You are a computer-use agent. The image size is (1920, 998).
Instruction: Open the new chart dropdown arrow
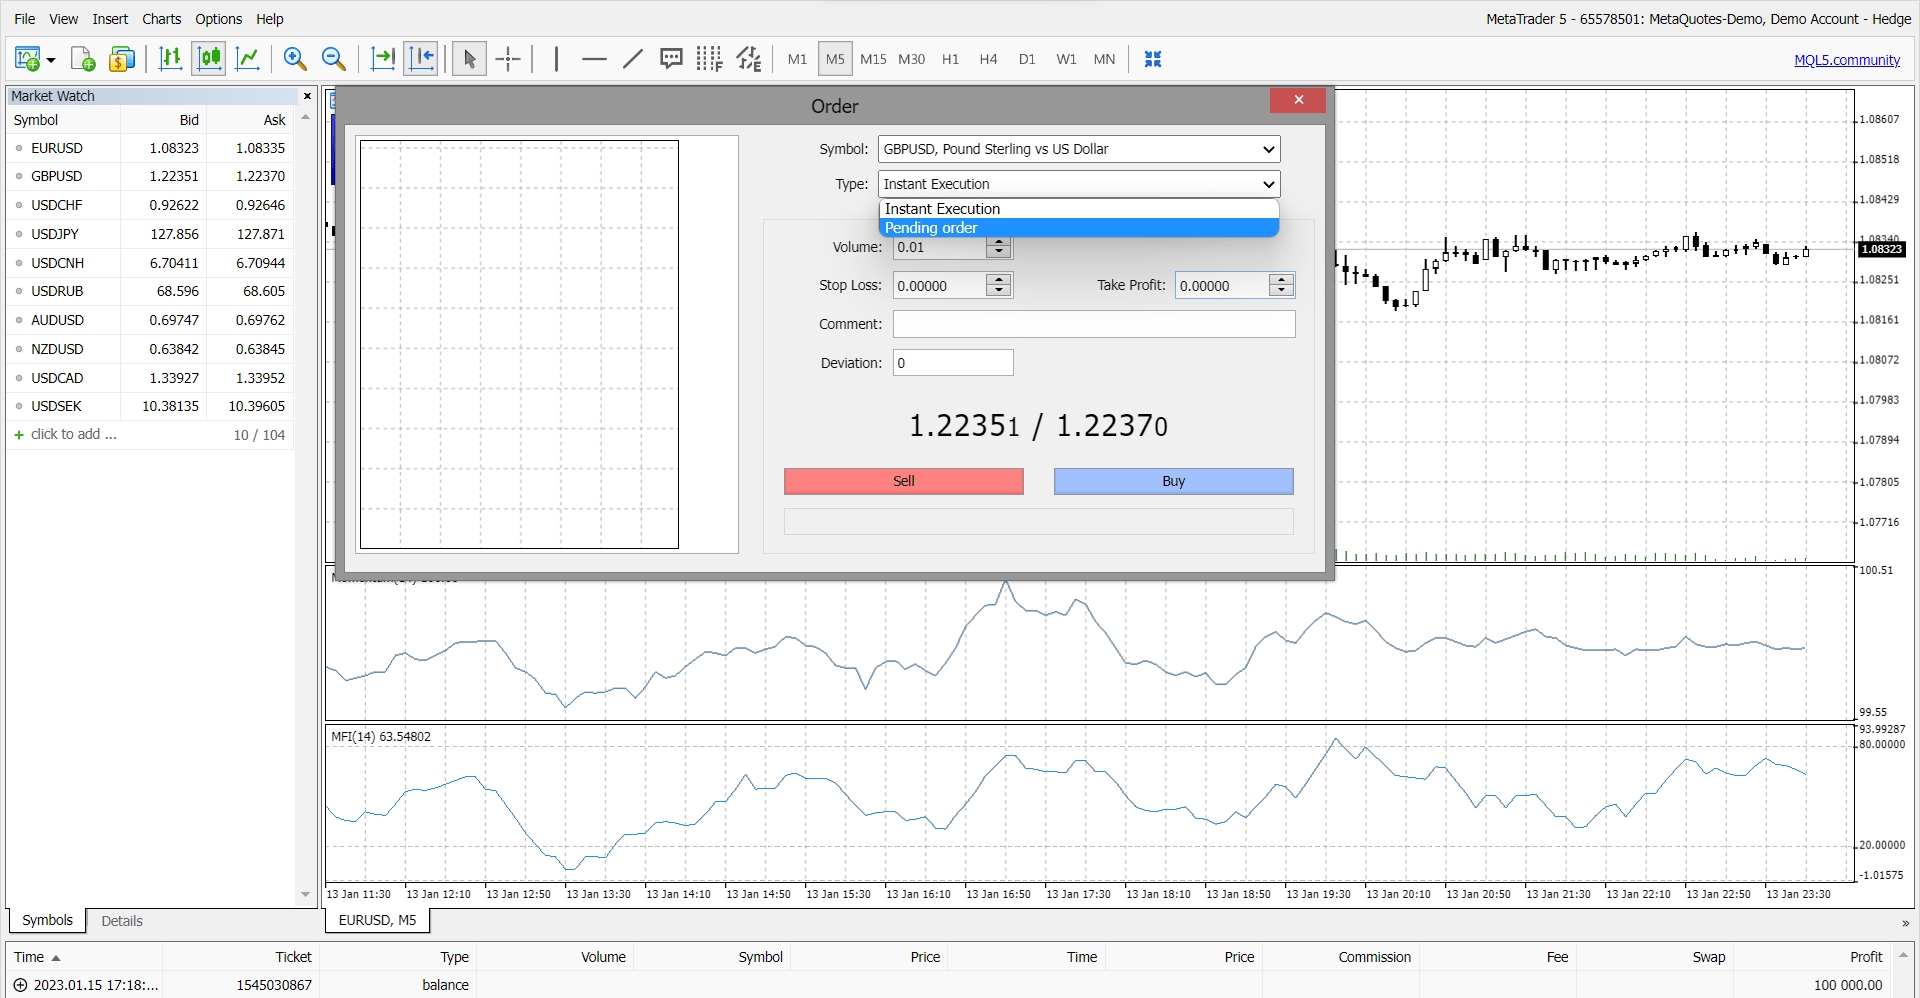pyautogui.click(x=51, y=60)
